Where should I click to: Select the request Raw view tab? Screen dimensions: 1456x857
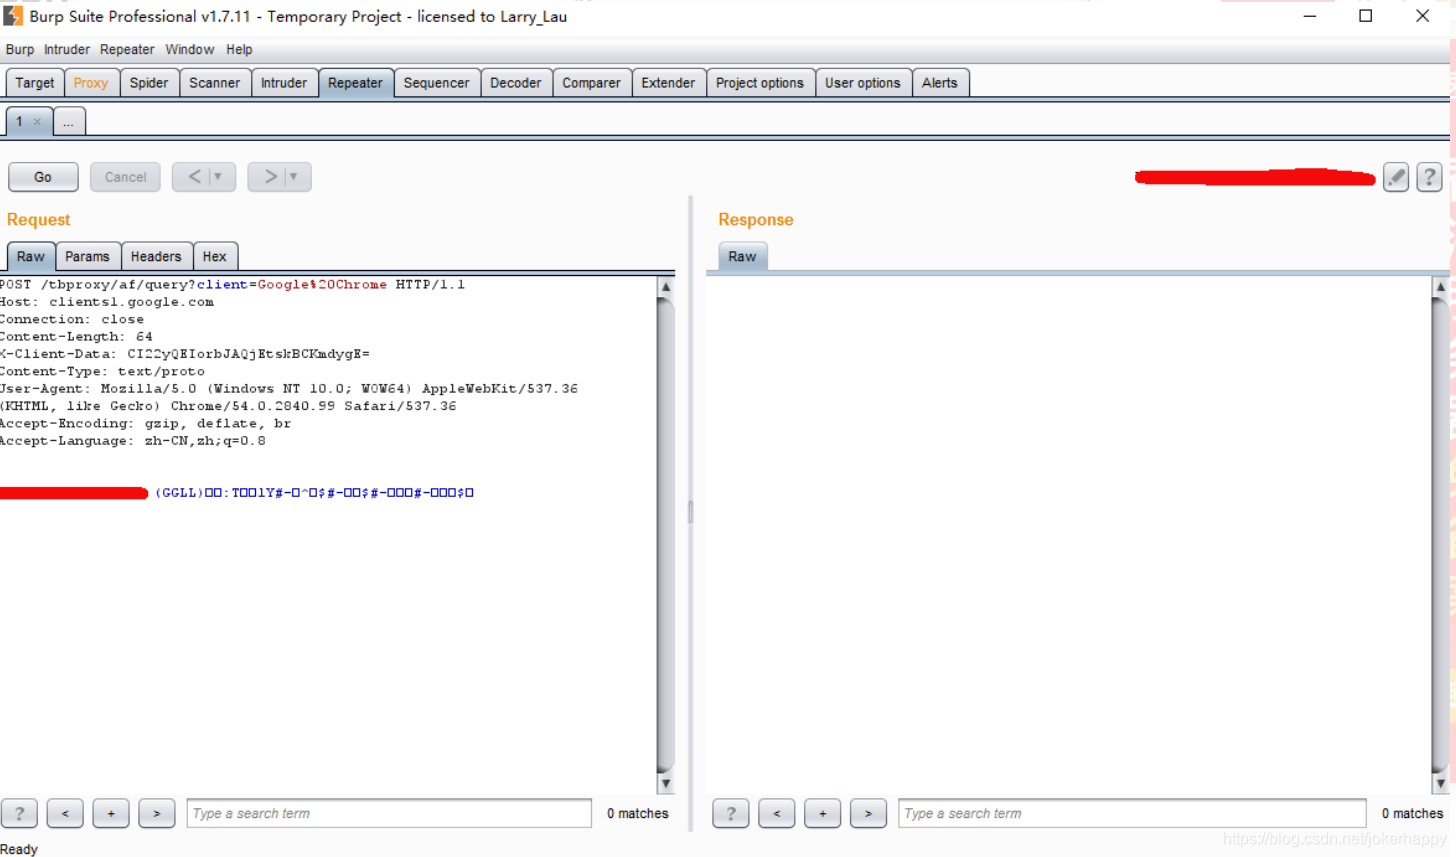(31, 257)
